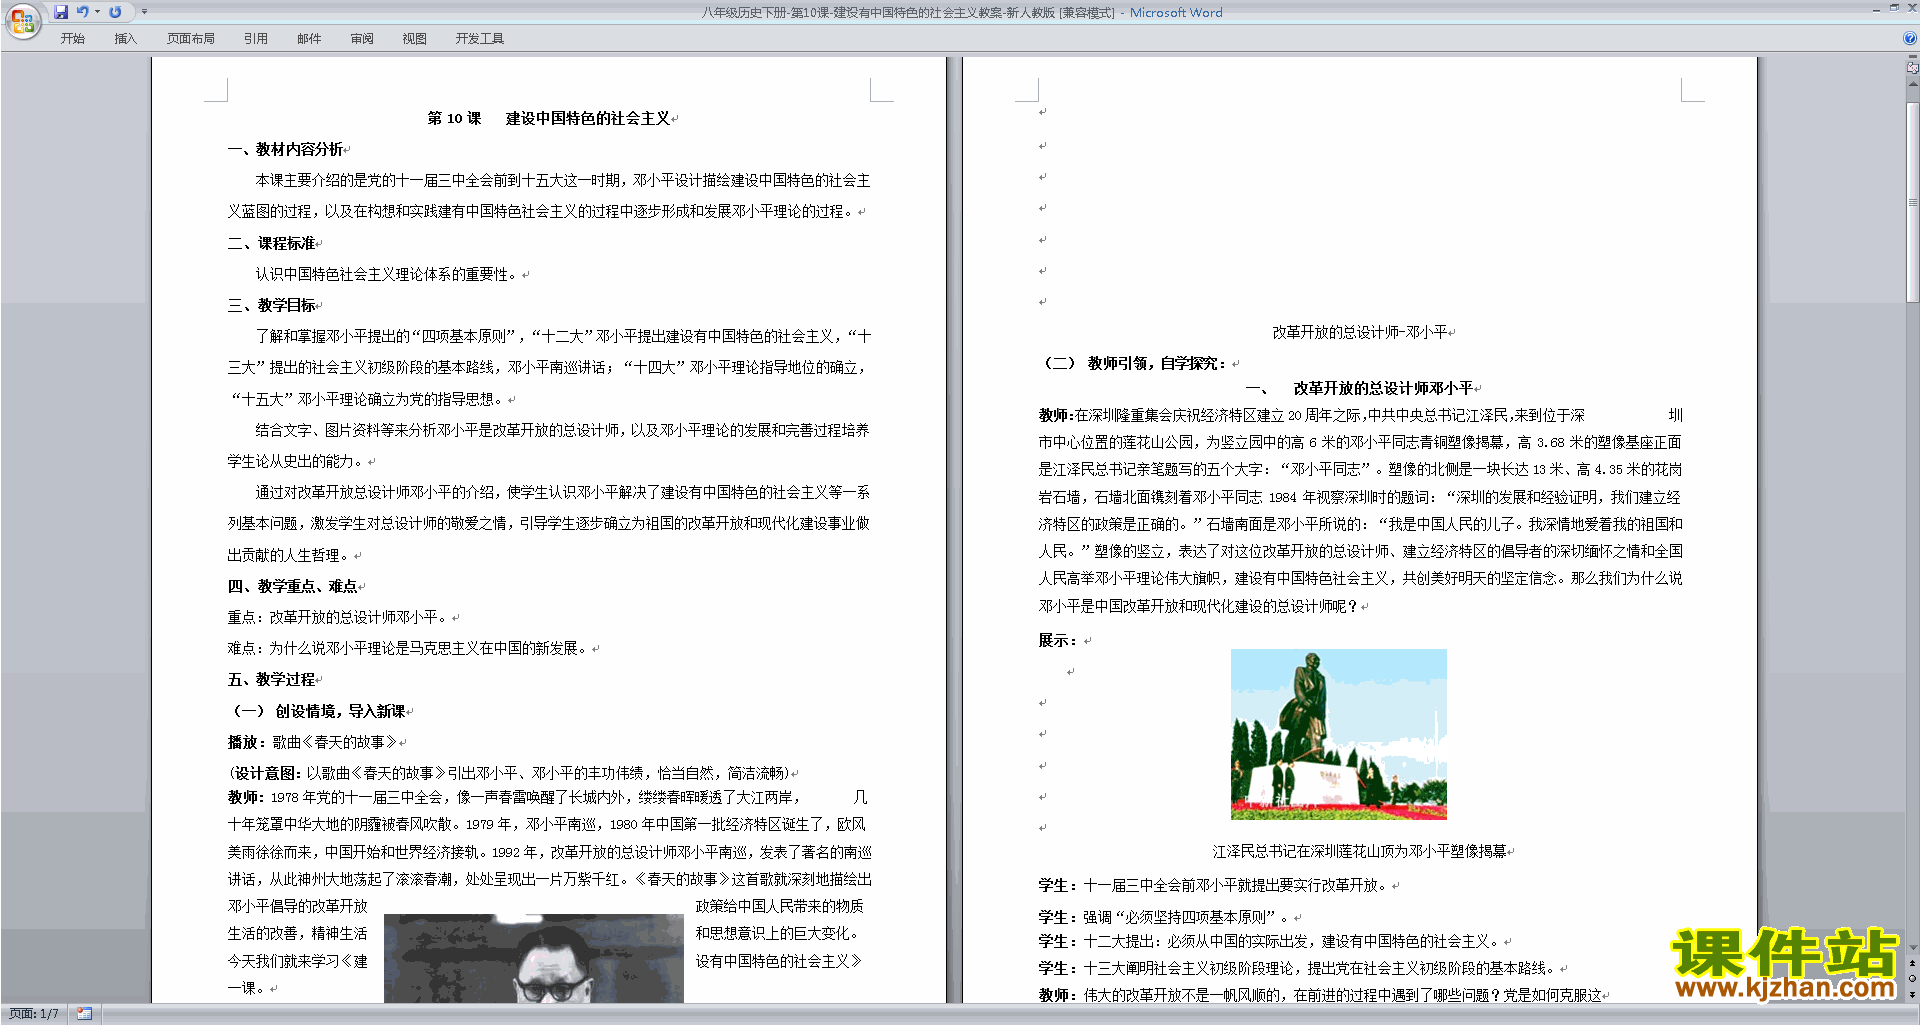This screenshot has width=1920, height=1025.
Task: Open the 插入 ribbon tab
Action: (125, 39)
